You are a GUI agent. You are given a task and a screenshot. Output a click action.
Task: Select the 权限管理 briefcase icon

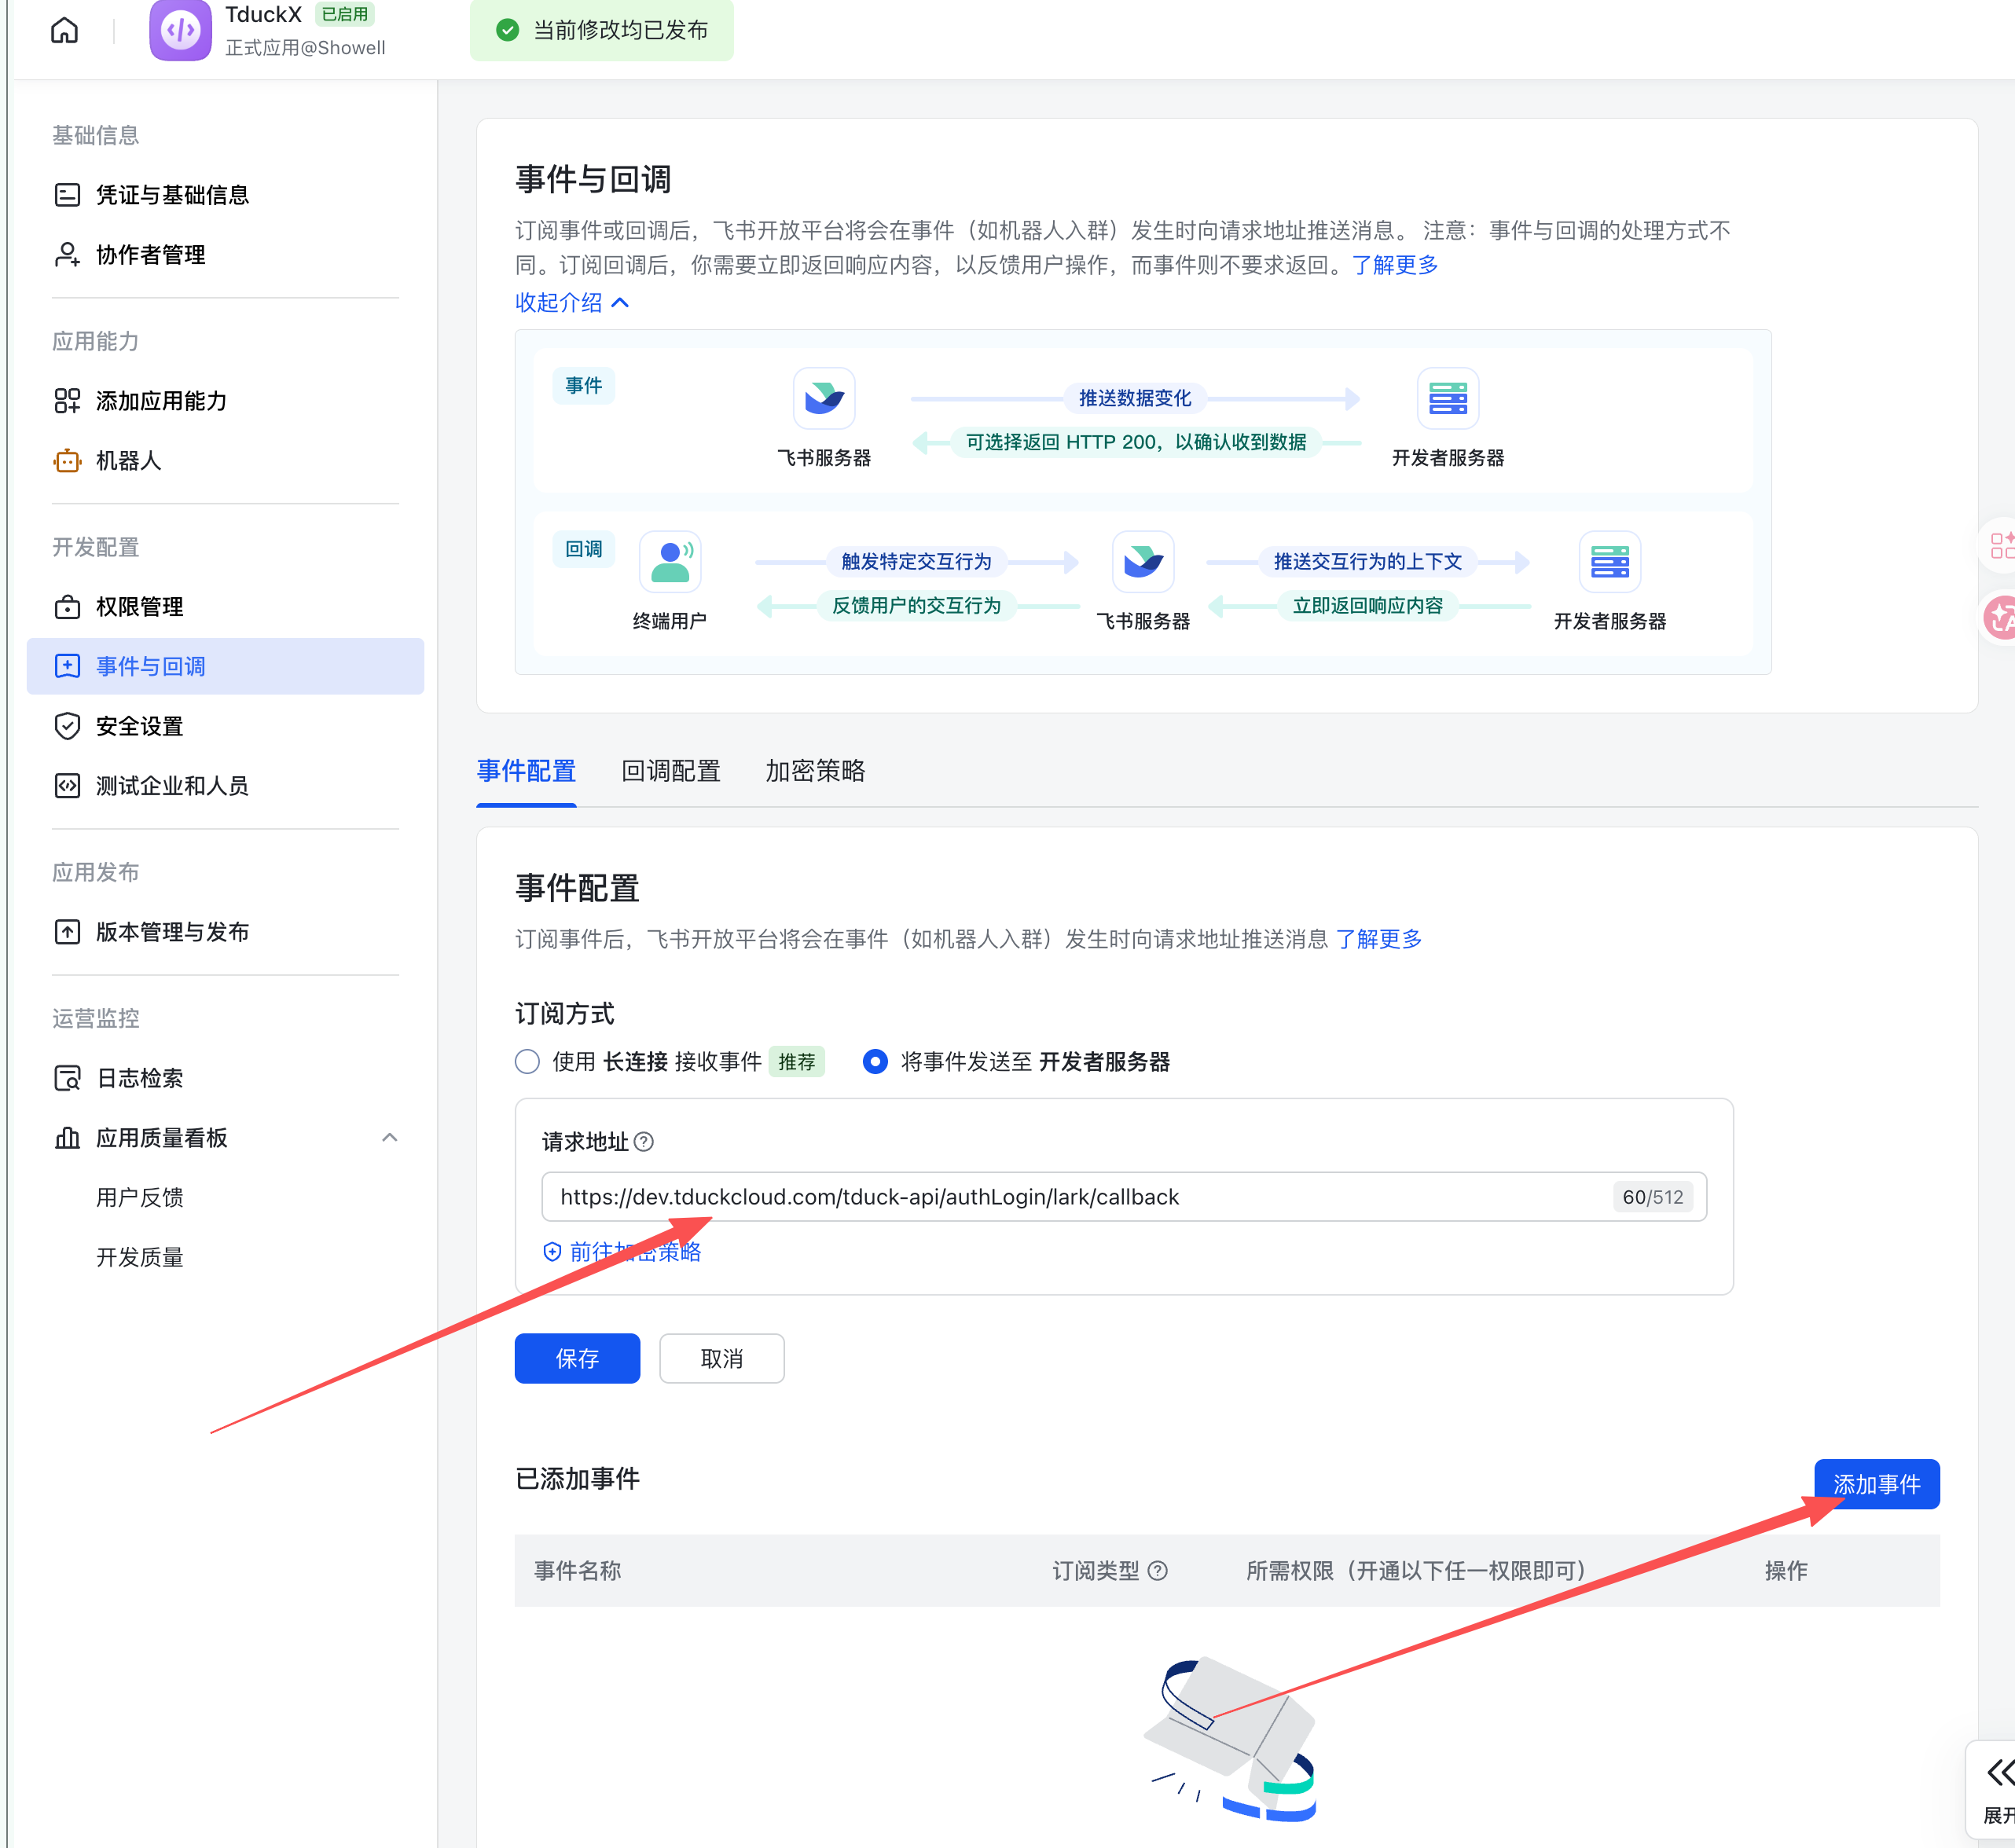point(67,607)
